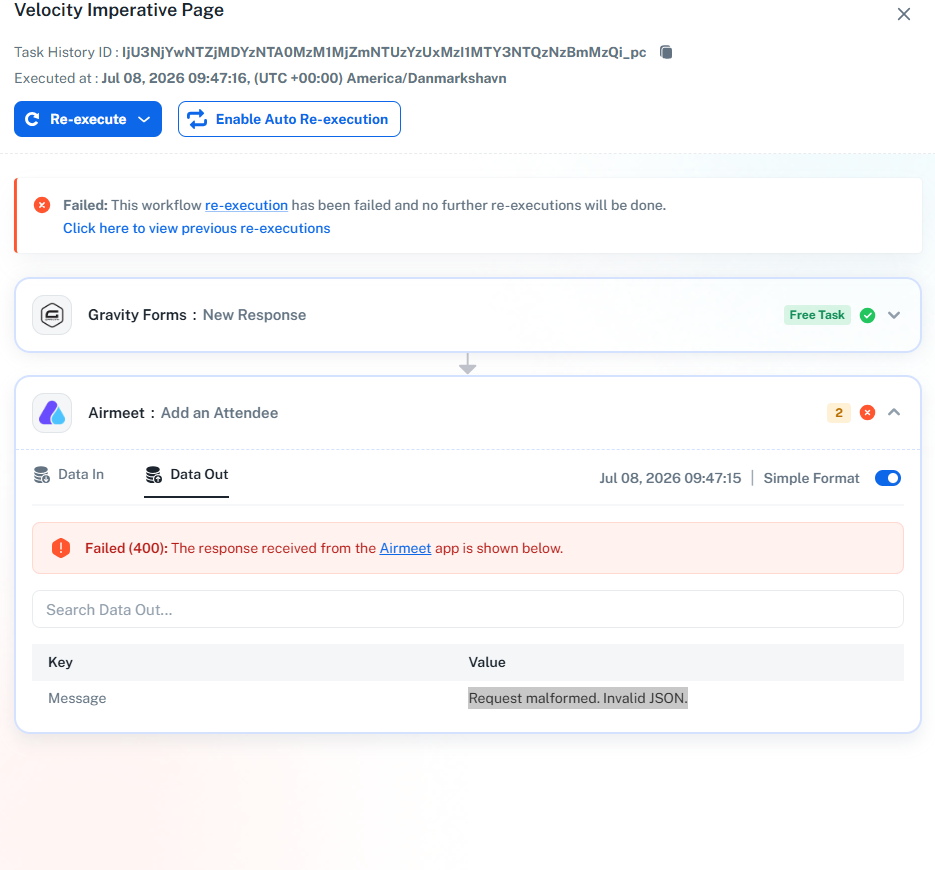This screenshot has height=870, width=935.
Task: Copy the Task History ID
Action: click(x=666, y=52)
